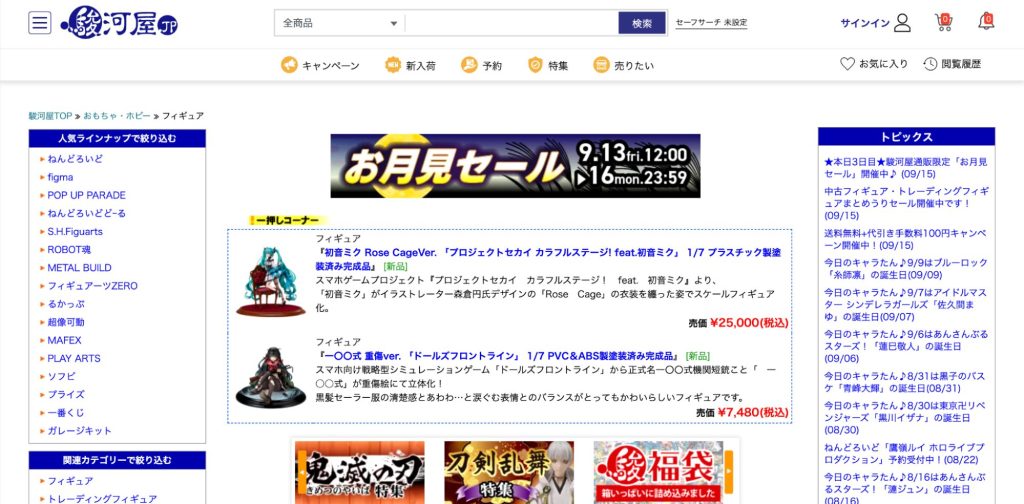The image size is (1024, 504).
Task: Click the 新入荷 NEW badge icon
Action: 393,65
